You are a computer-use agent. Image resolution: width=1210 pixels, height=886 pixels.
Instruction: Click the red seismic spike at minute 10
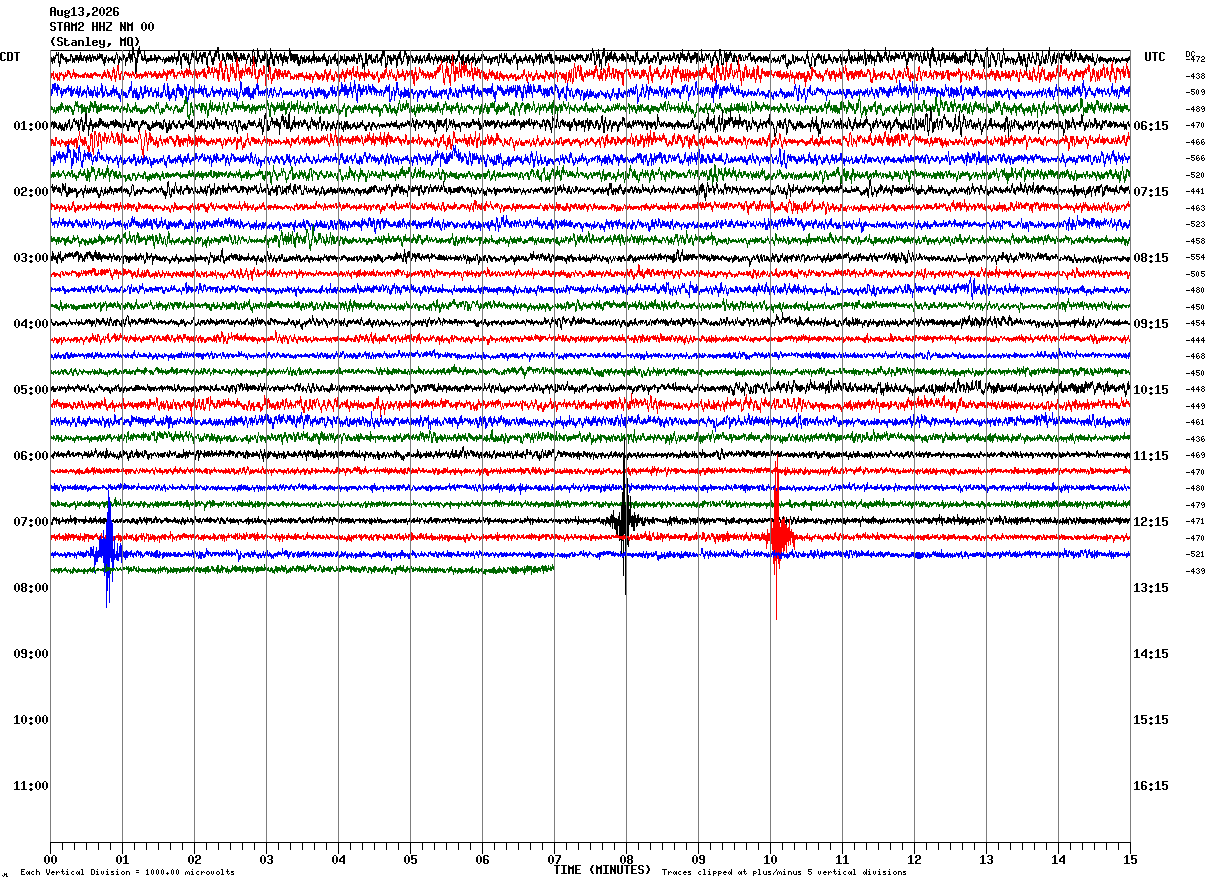tap(777, 538)
